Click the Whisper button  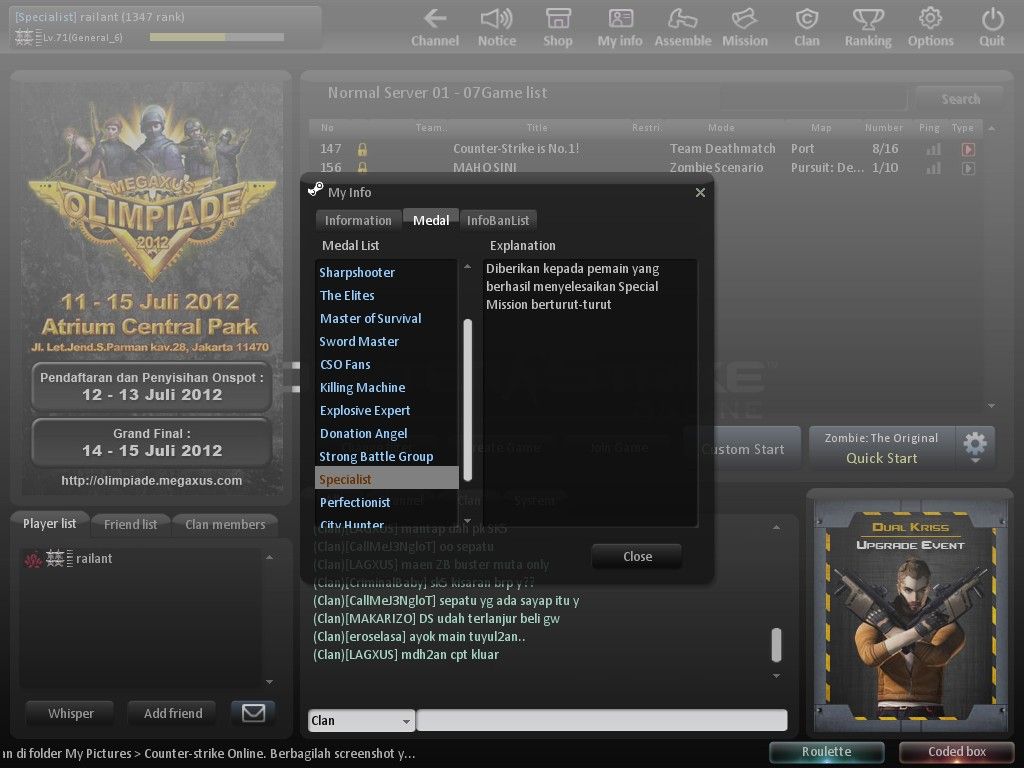(71, 713)
